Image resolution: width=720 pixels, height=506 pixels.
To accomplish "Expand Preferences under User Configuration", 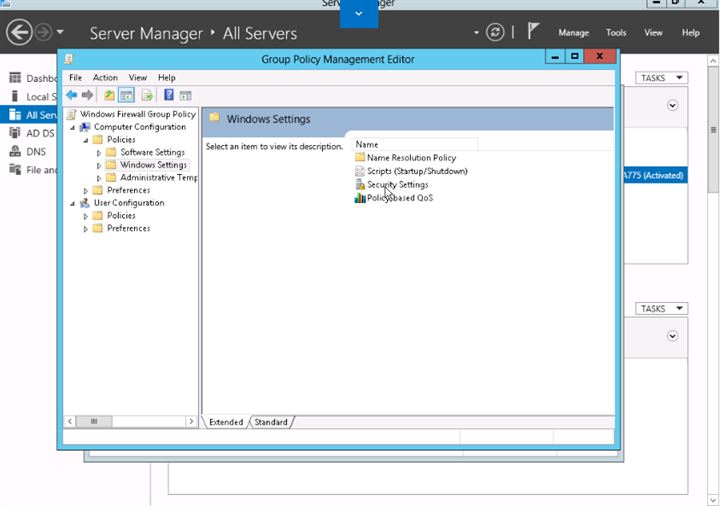I will coord(85,229).
